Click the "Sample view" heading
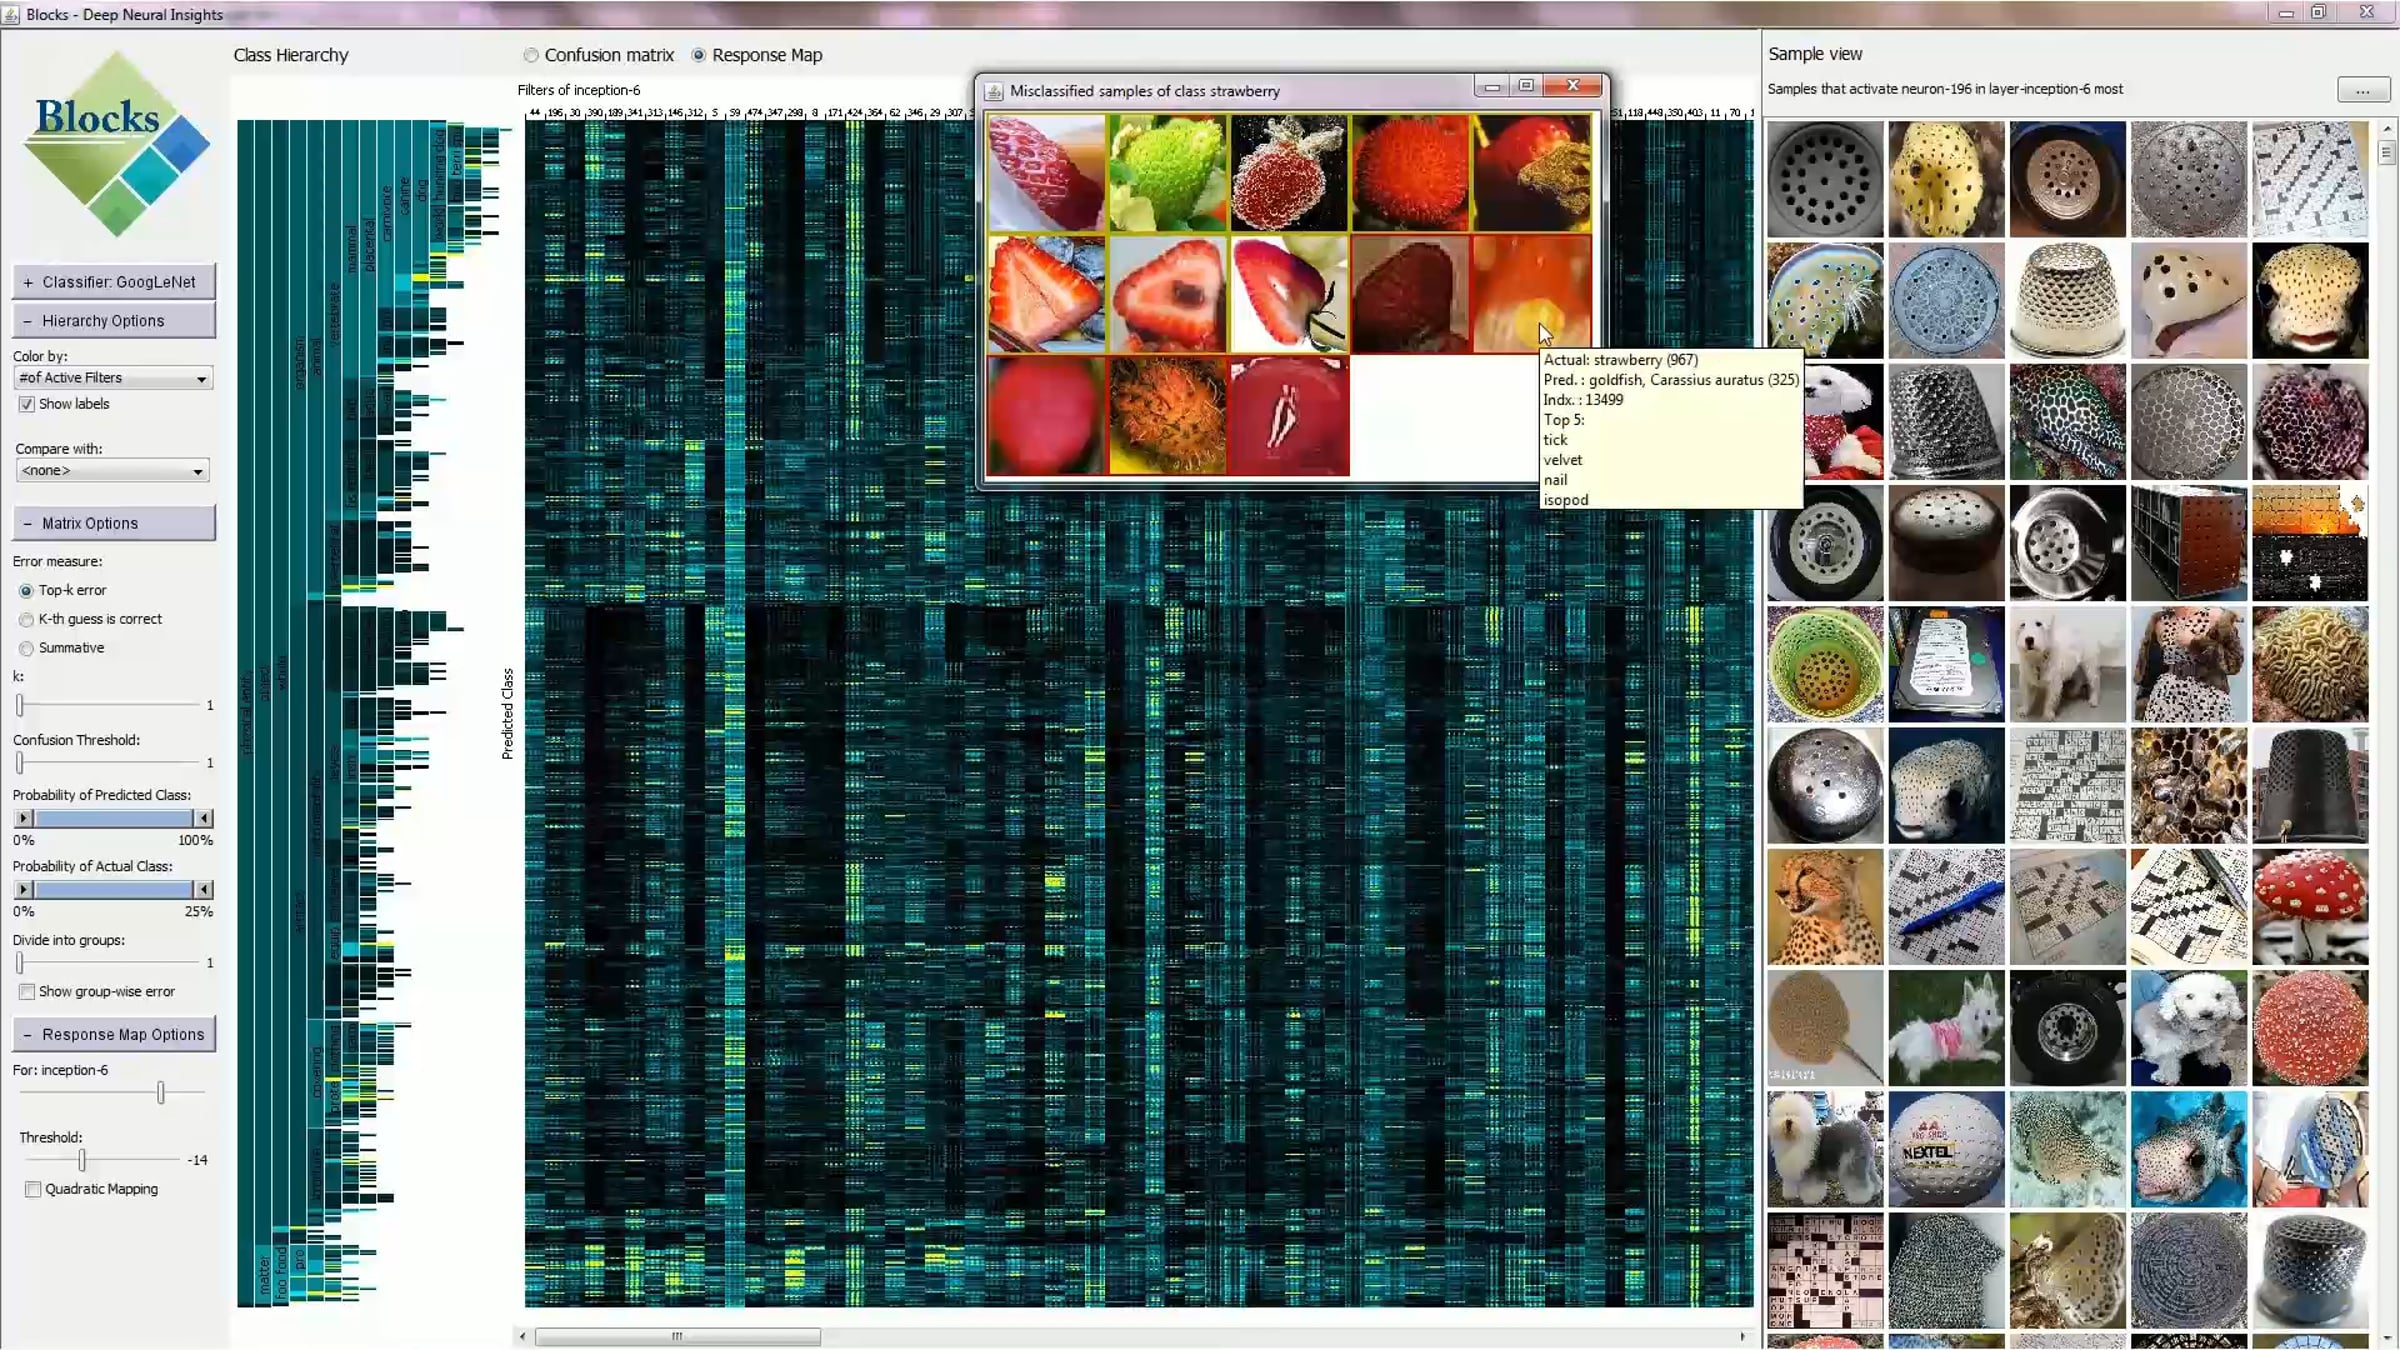Screen dimensions: 2400x1350 tap(1815, 54)
